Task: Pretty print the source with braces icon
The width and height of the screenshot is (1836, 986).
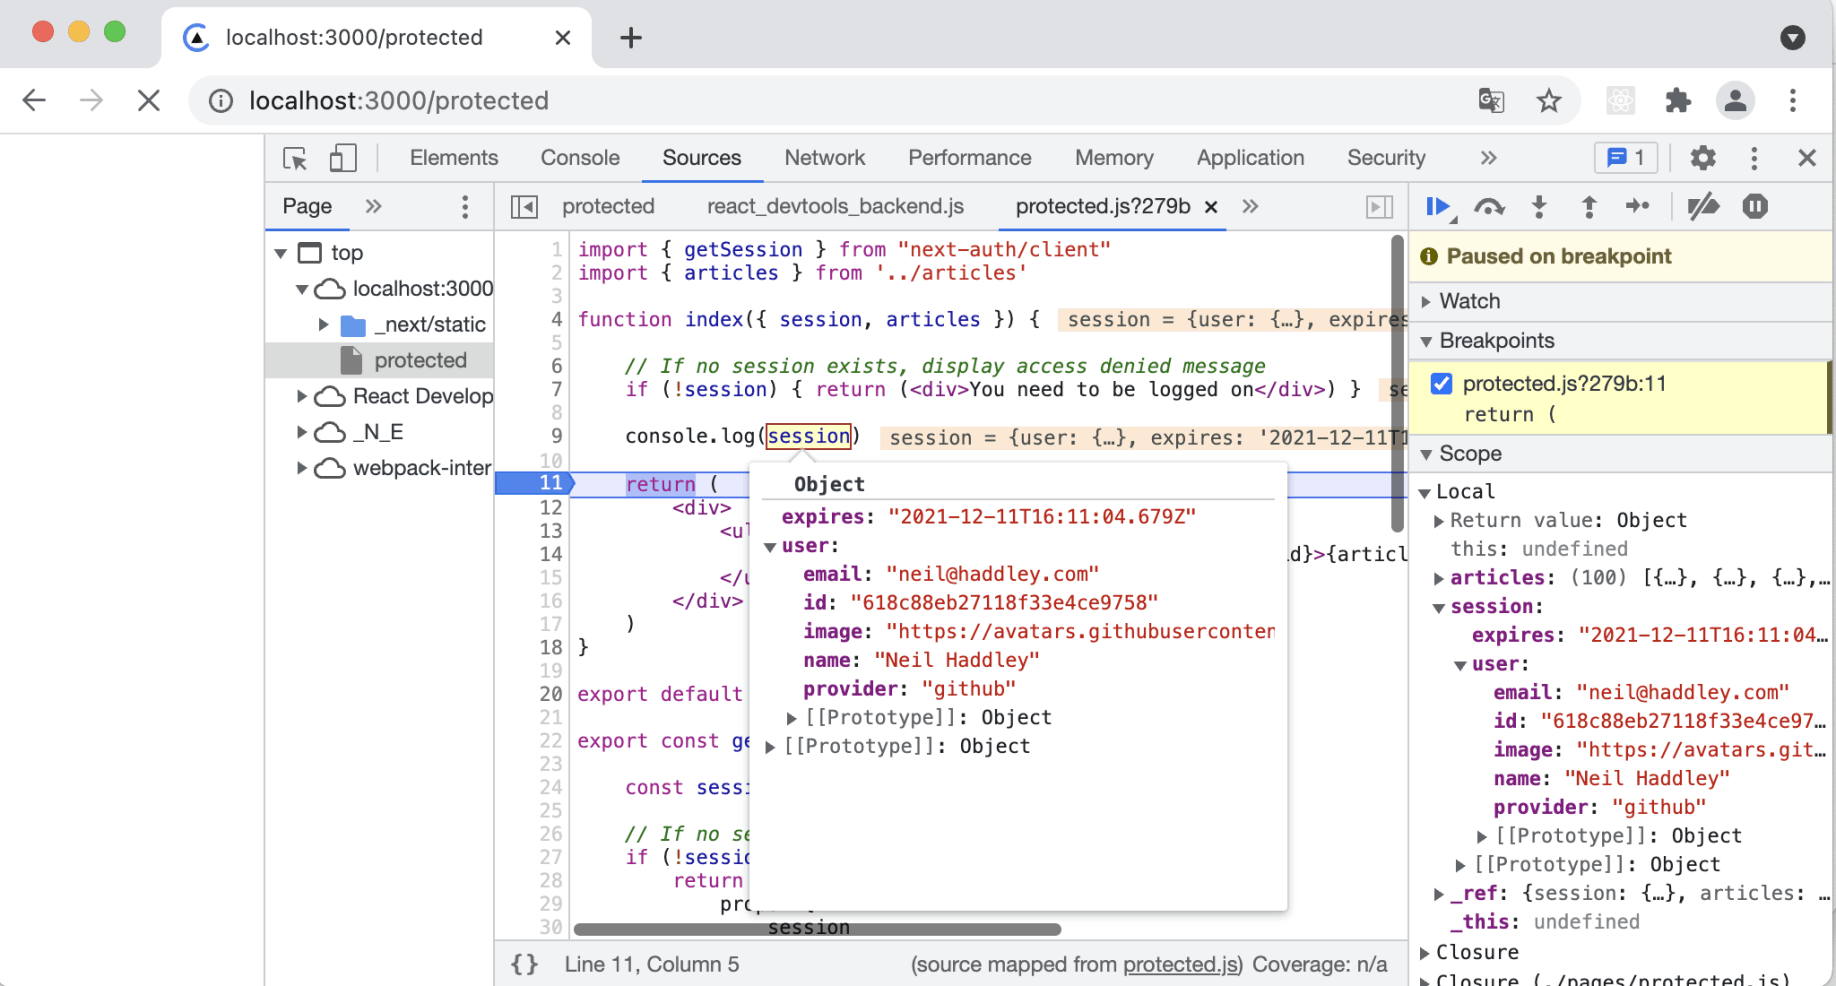Action: (x=525, y=964)
